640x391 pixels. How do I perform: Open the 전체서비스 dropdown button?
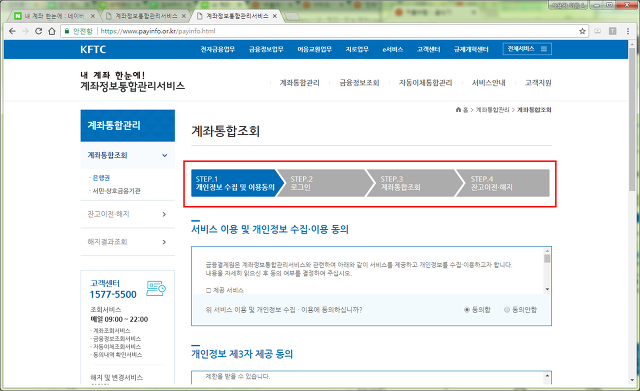527,49
